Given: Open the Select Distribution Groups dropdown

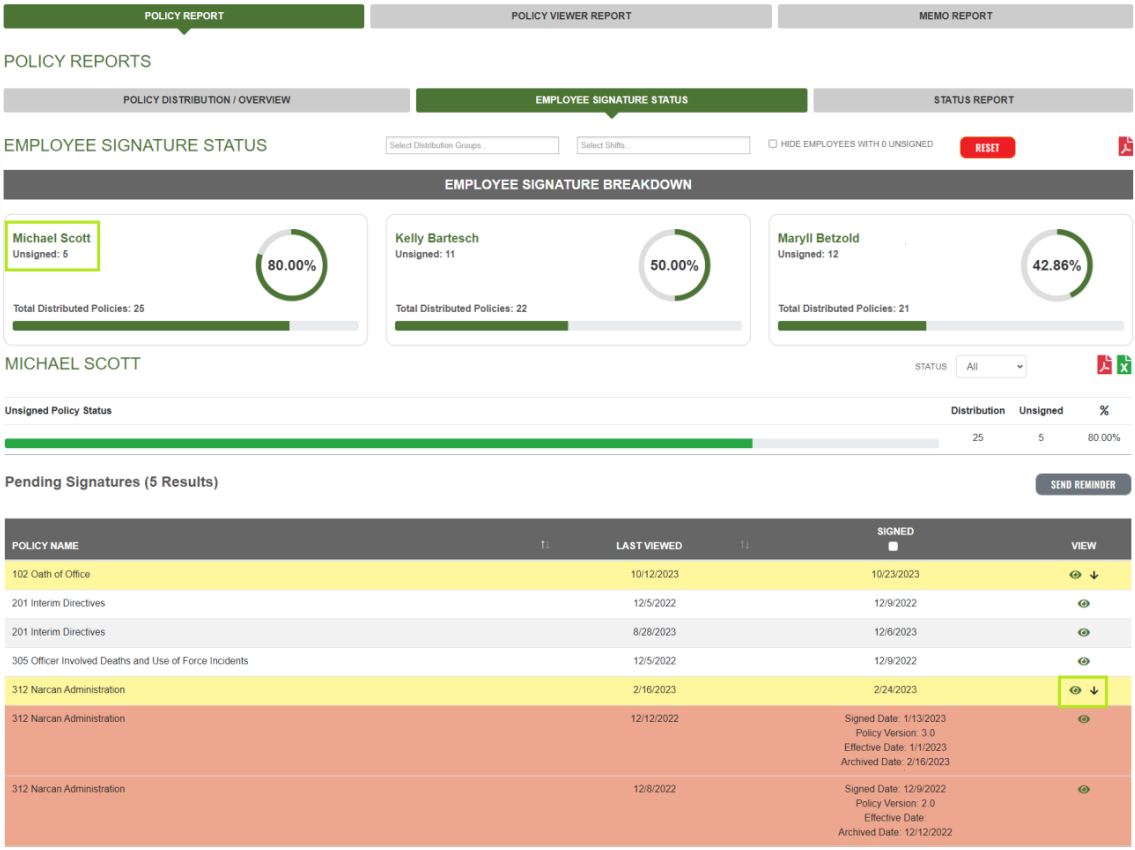Looking at the screenshot, I should click(x=471, y=145).
